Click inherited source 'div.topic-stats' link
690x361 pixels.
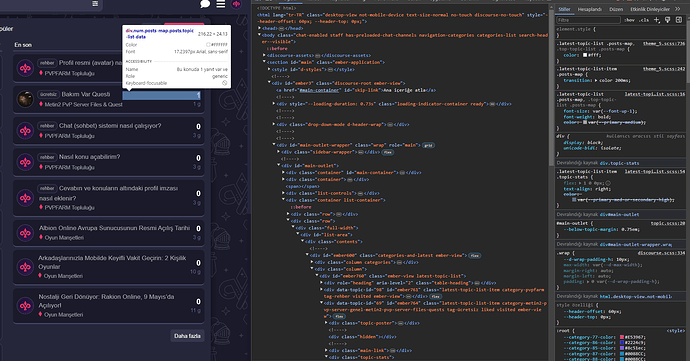[x=619, y=163]
